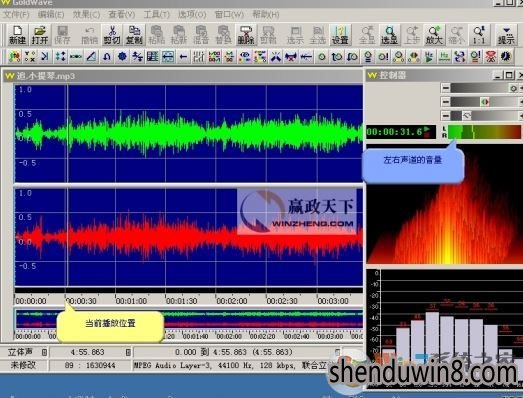Click the 粘贴 (Paste) toolbar button

[156, 35]
